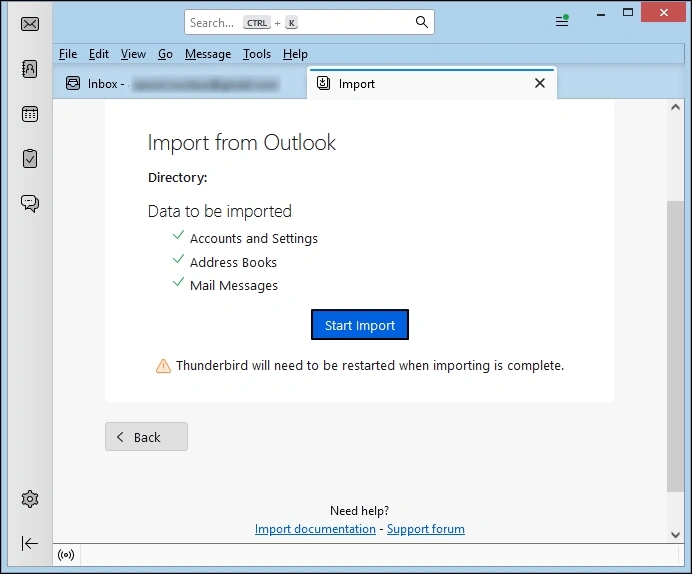This screenshot has width=692, height=574.
Task: Open the Address Book icon
Action: (30, 69)
